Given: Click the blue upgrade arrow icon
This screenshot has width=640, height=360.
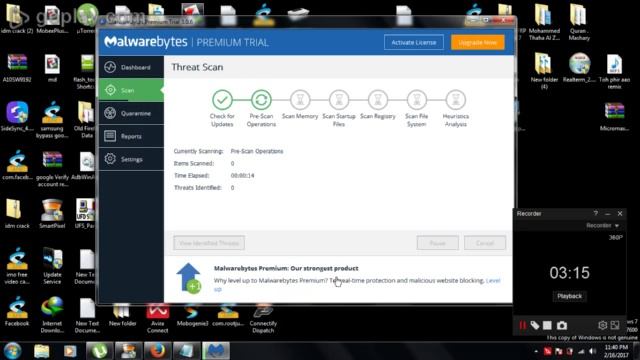Looking at the screenshot, I should click(x=189, y=278).
